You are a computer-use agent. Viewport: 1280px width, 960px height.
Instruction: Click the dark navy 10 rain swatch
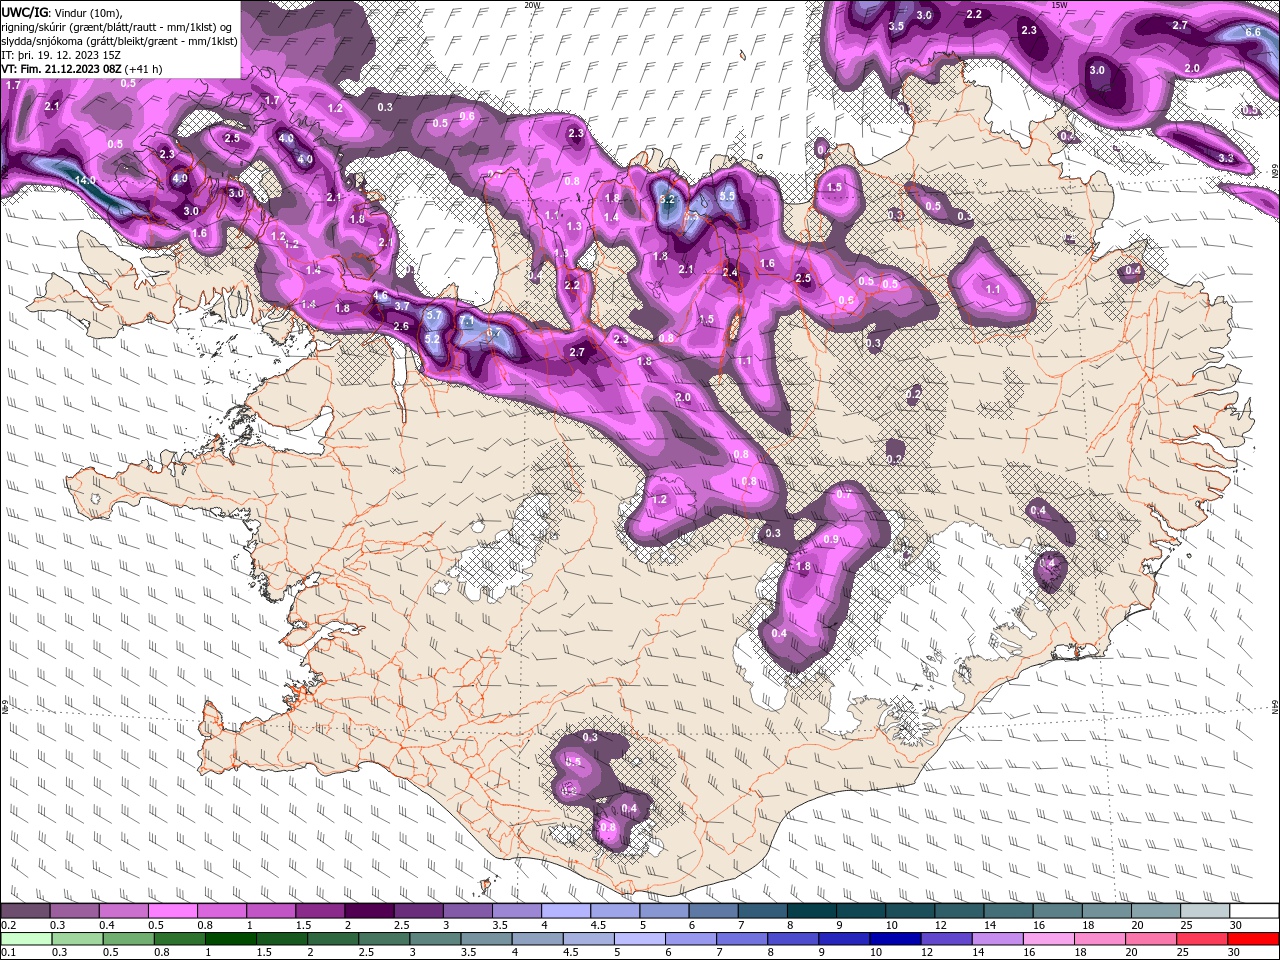point(894,938)
